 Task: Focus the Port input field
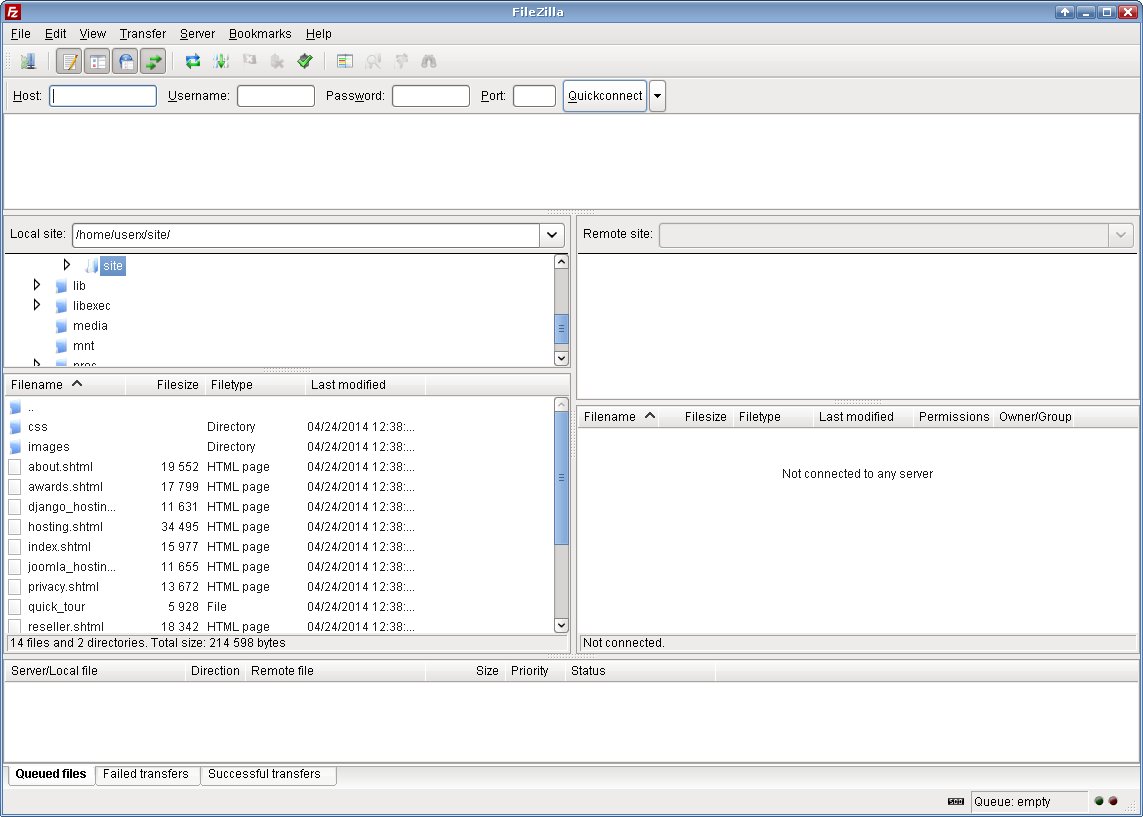[534, 96]
